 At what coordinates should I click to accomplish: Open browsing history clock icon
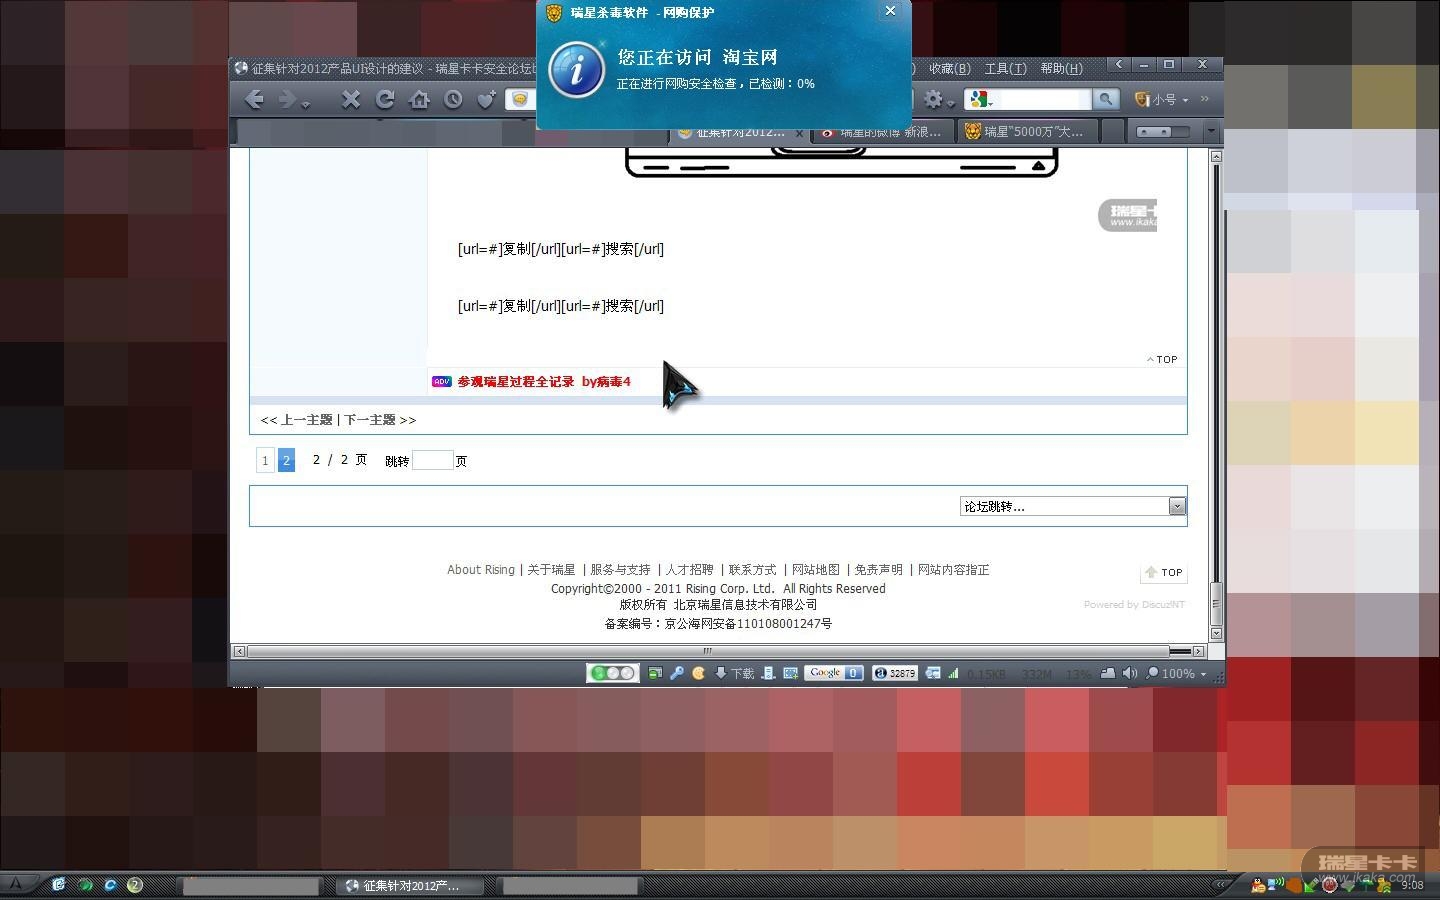coord(453,99)
